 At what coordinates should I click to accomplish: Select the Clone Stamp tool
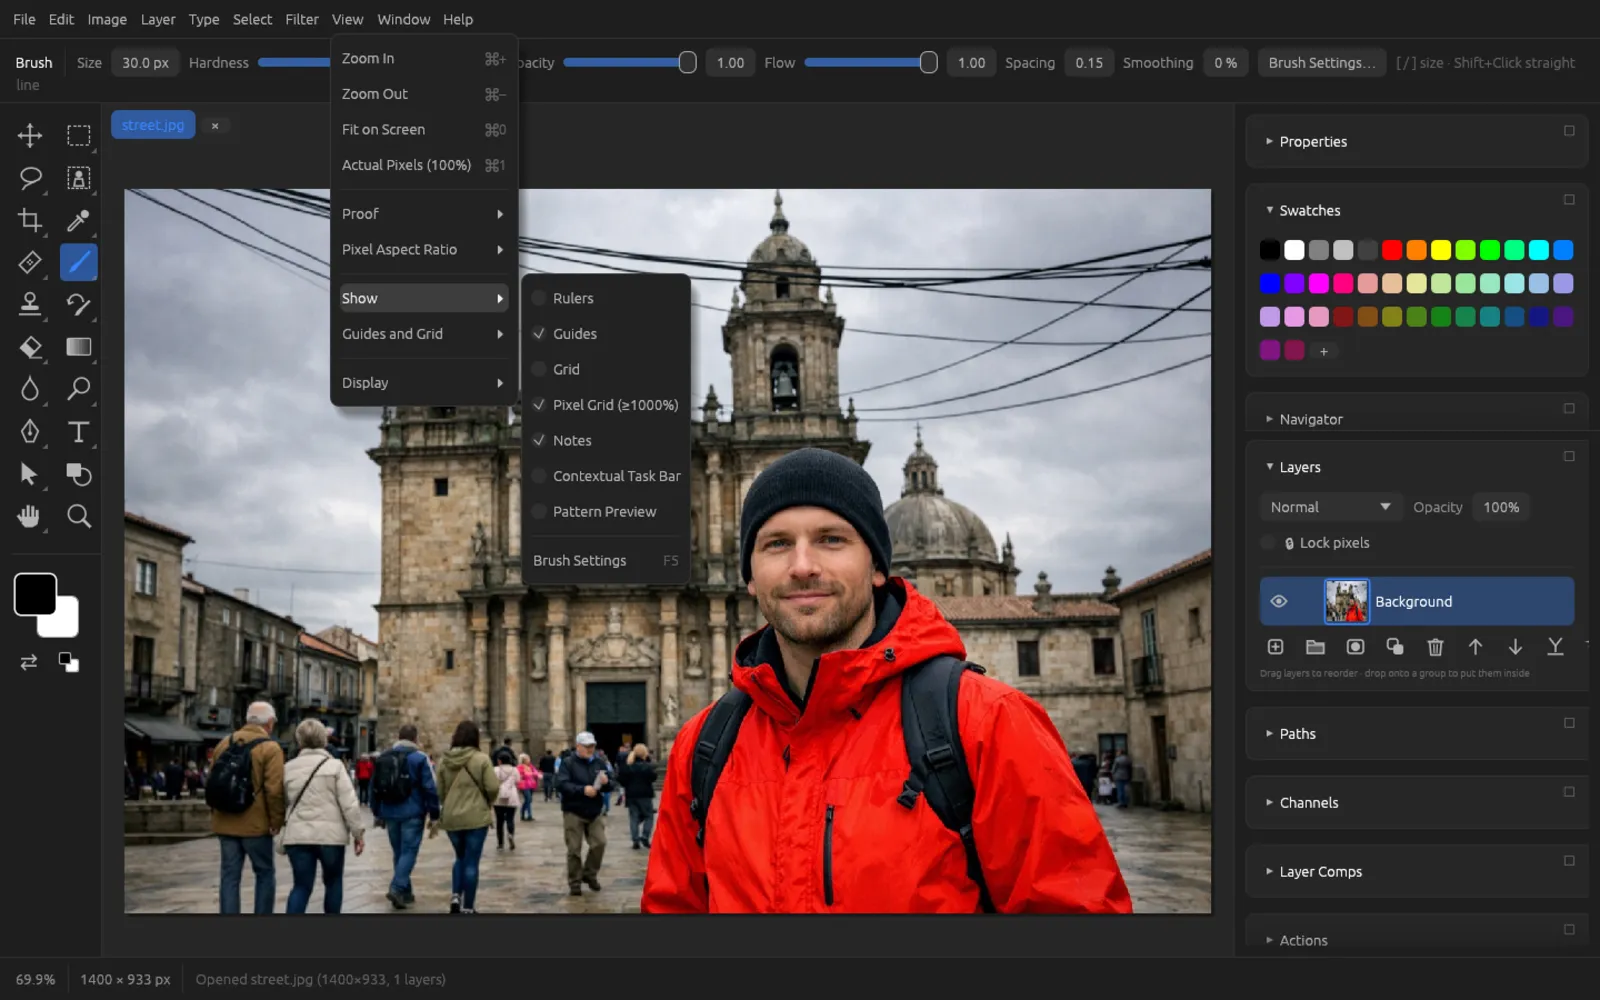(x=30, y=304)
